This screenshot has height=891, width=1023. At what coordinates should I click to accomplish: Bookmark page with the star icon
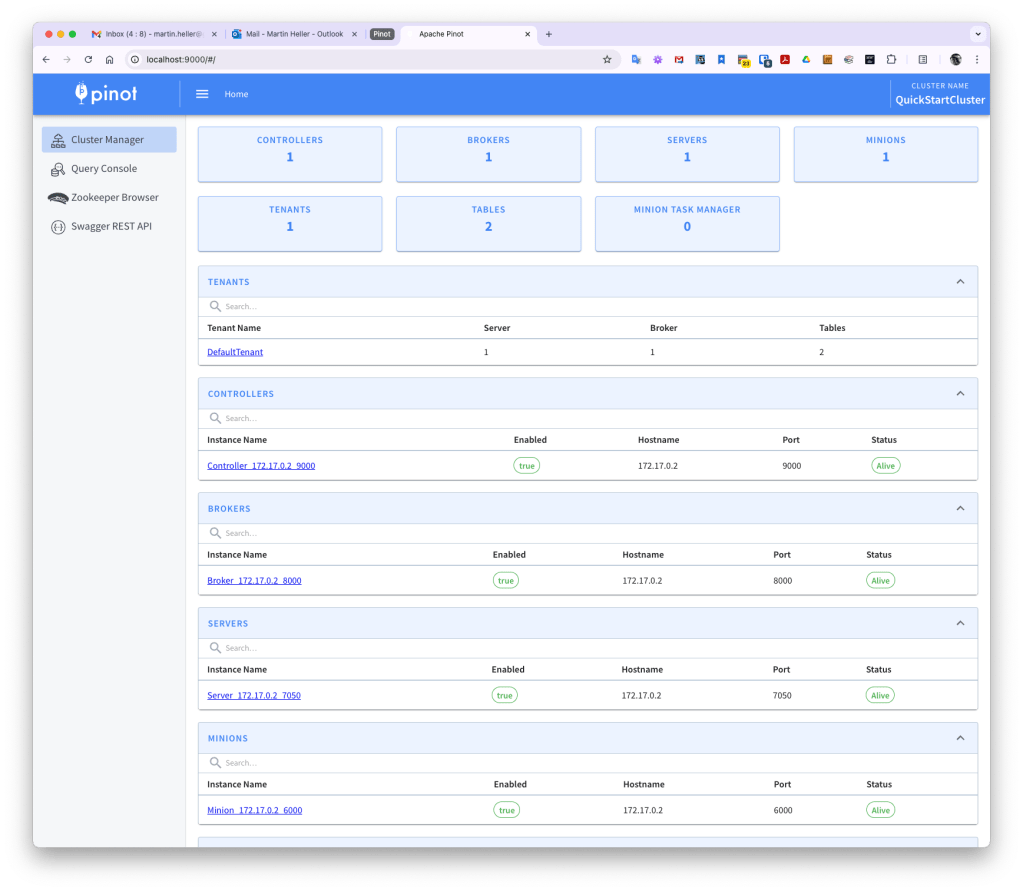pyautogui.click(x=607, y=60)
